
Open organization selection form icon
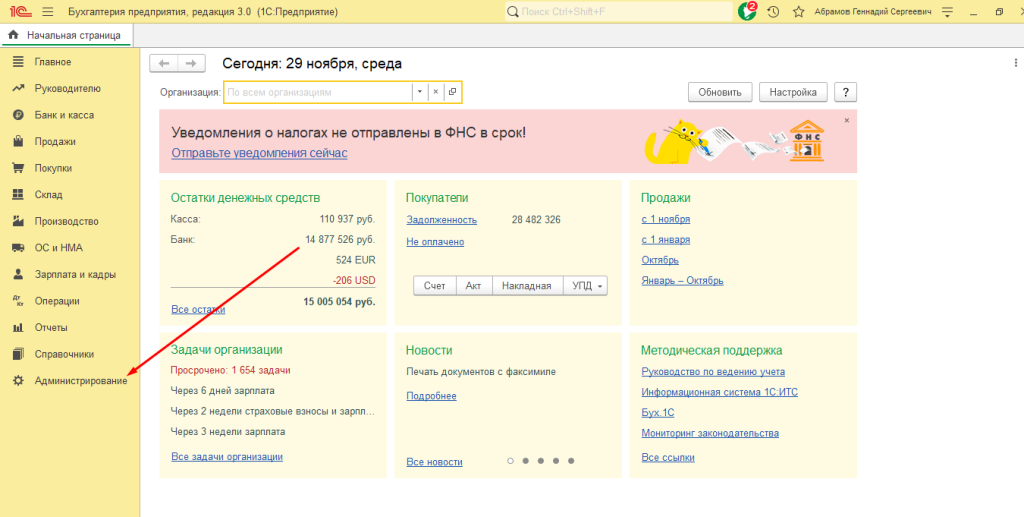[x=453, y=92]
